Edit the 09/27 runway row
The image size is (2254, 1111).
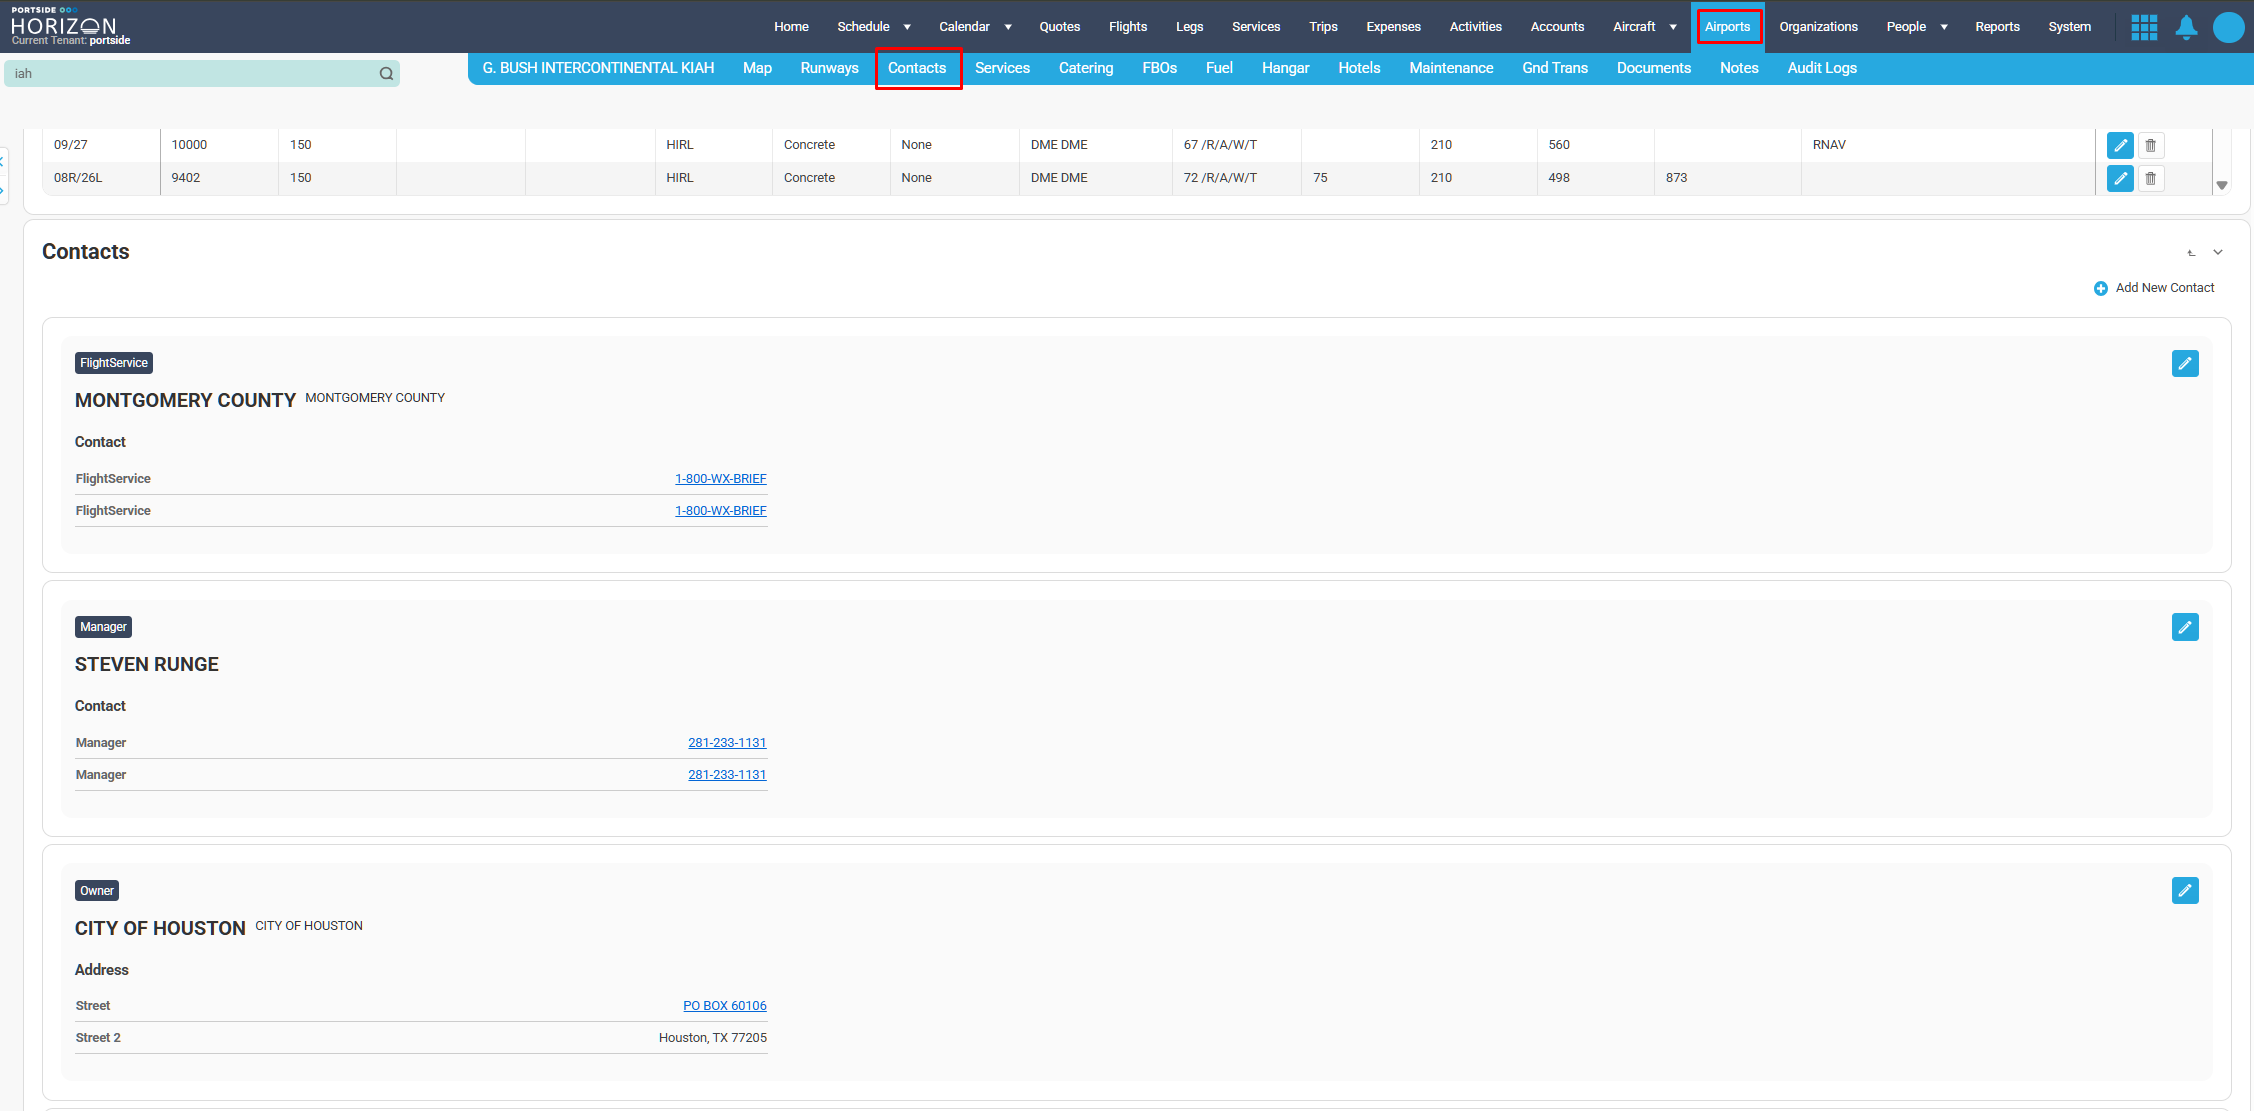(x=2119, y=145)
